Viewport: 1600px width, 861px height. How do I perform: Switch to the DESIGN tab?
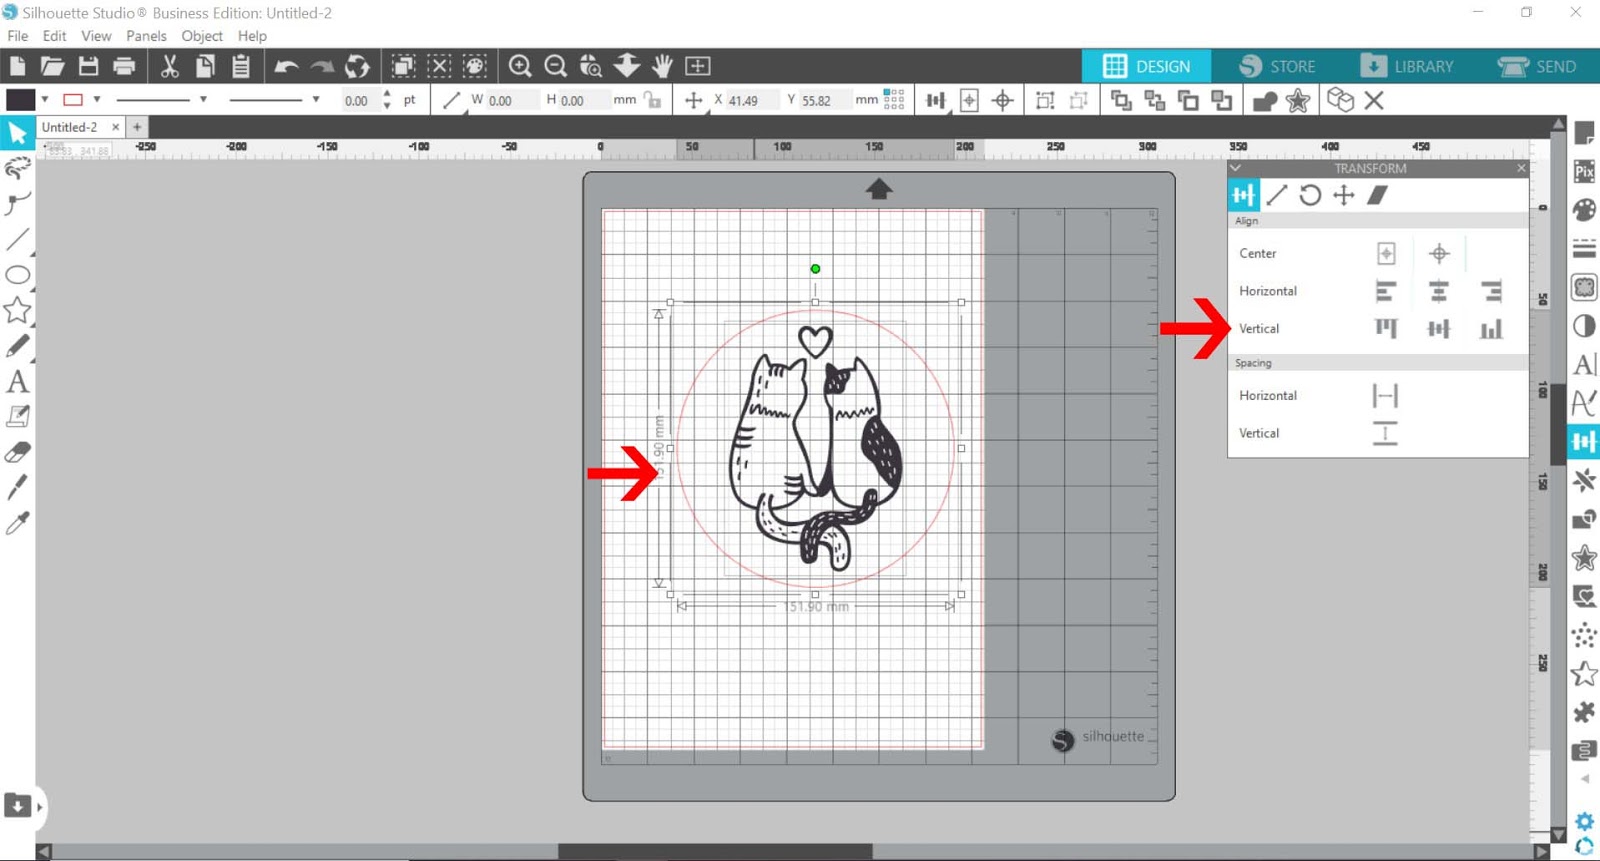coord(1146,66)
